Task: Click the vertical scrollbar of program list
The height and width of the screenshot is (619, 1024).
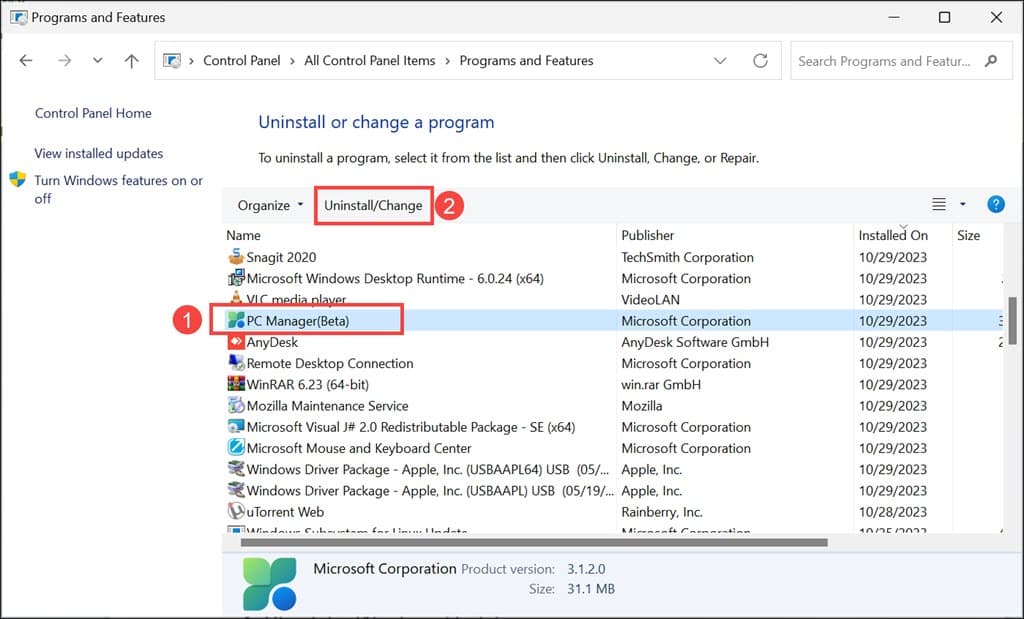Action: (x=1012, y=321)
